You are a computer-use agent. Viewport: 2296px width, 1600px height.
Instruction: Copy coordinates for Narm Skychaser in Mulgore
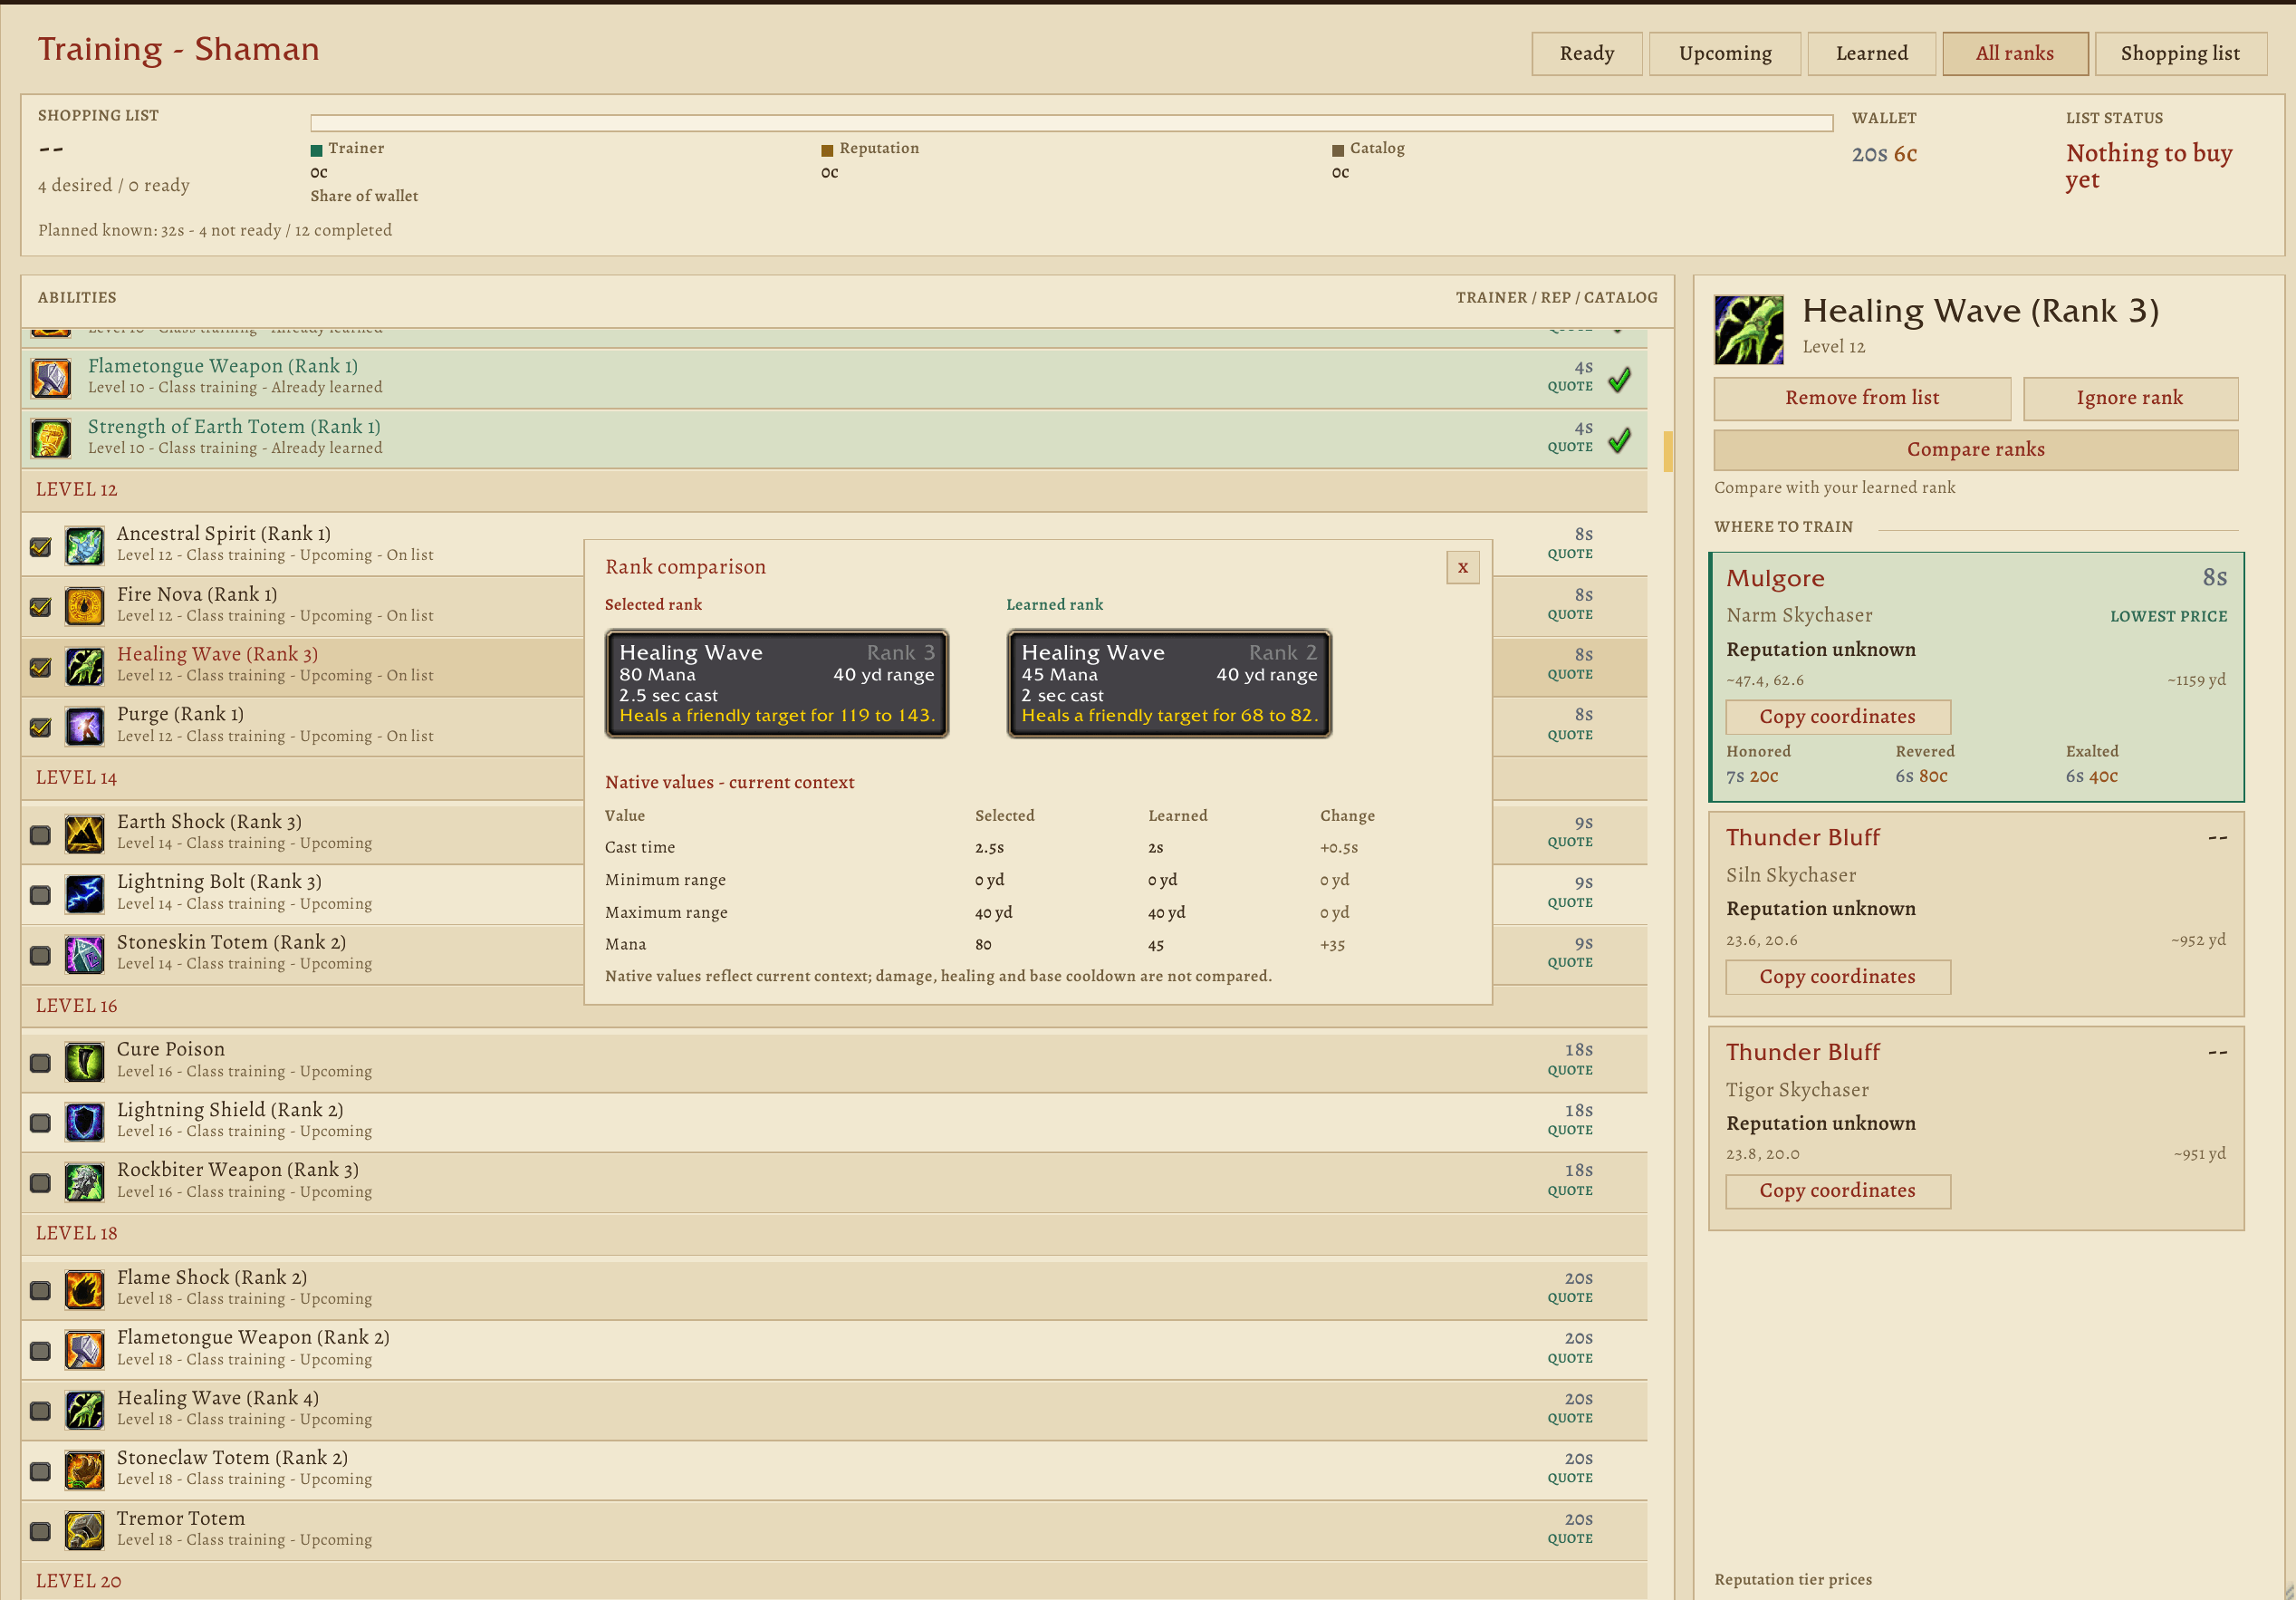(1838, 717)
